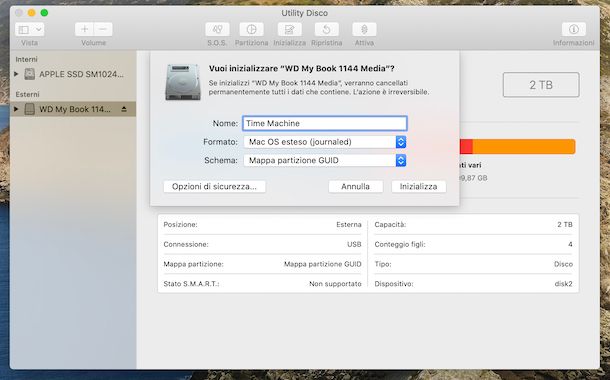The image size is (610, 380).
Task: Click the APPLE SSD disk icon
Action: click(x=30, y=74)
